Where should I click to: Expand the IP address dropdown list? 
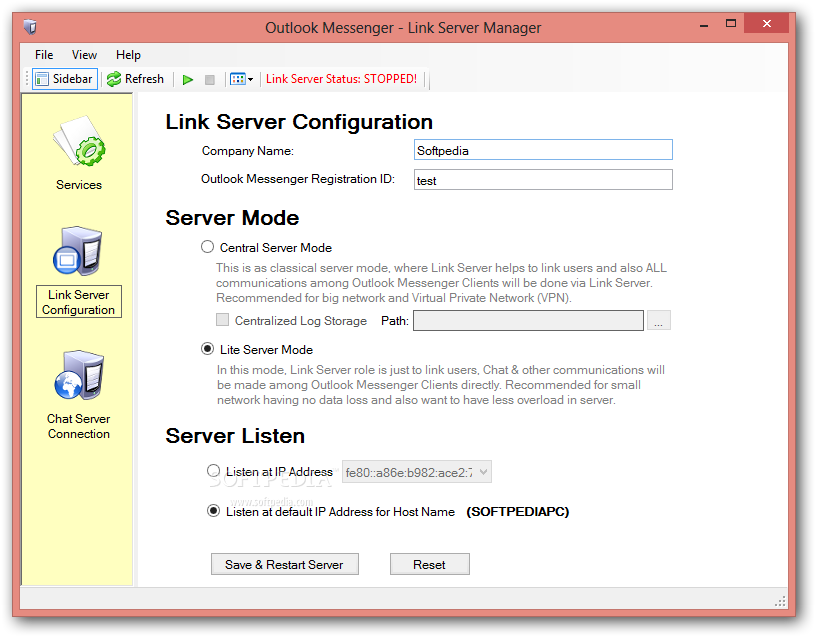(483, 472)
